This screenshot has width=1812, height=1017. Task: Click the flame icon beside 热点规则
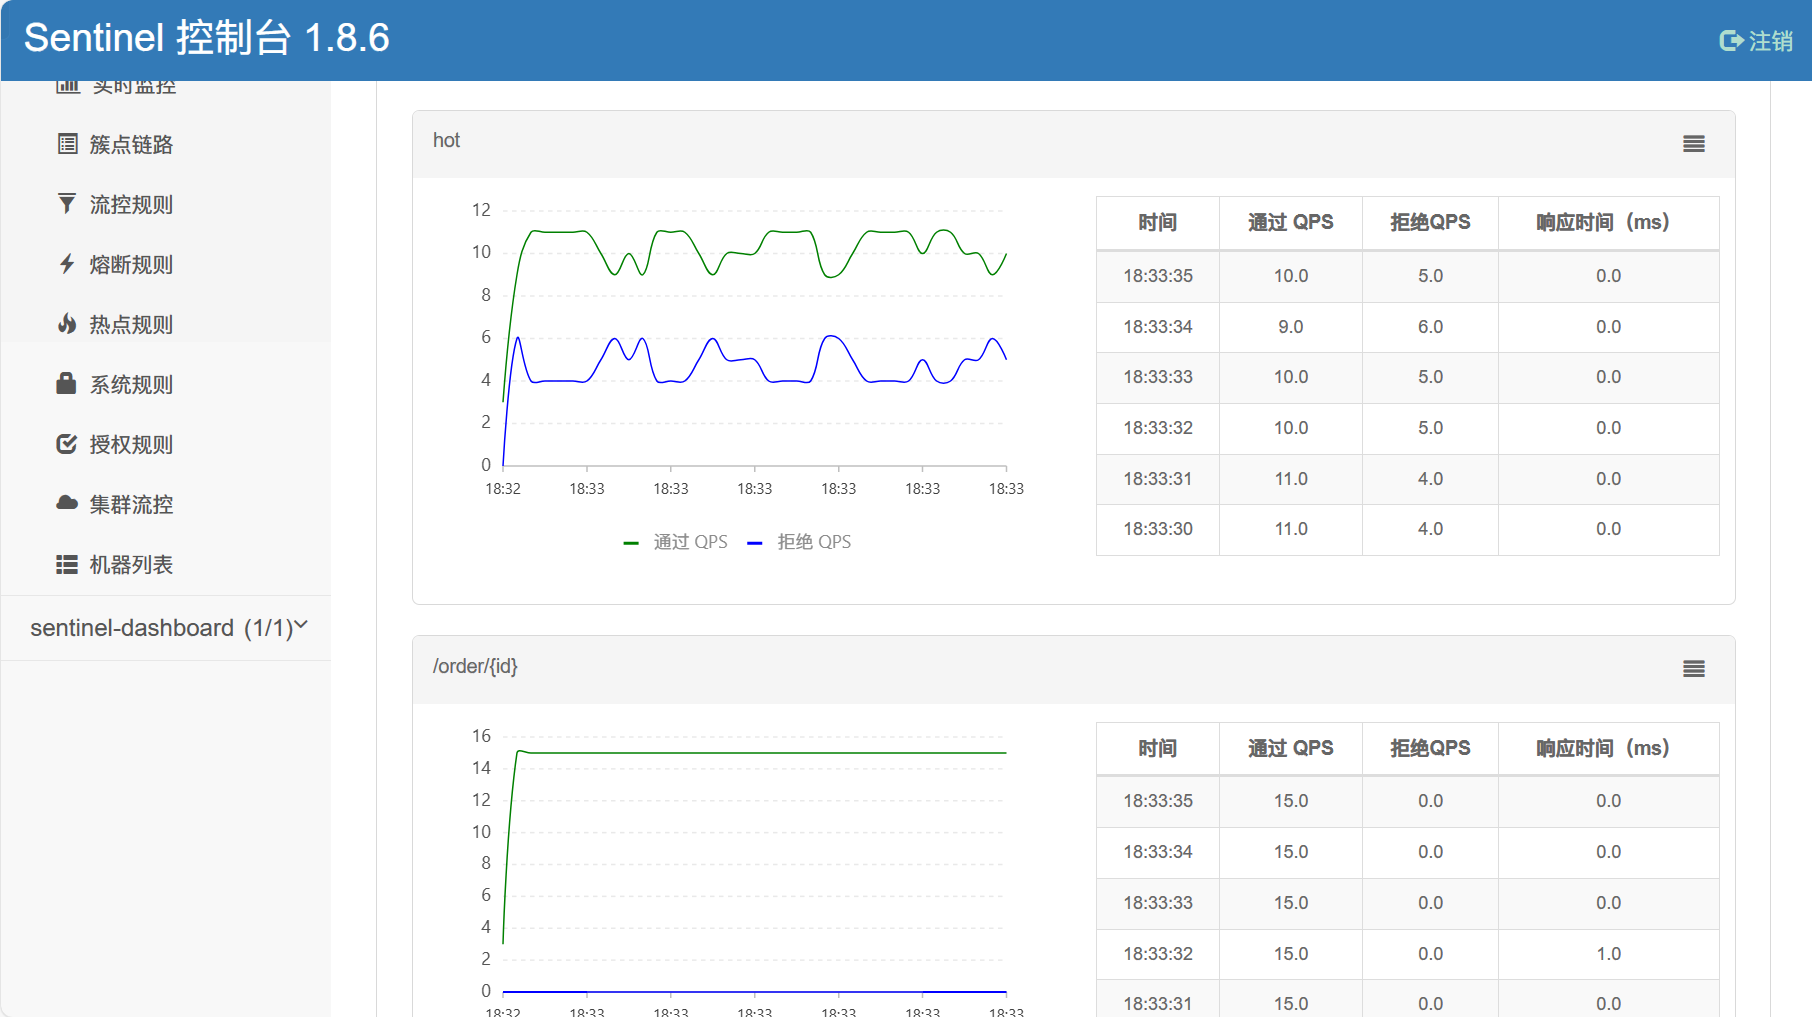pos(67,324)
